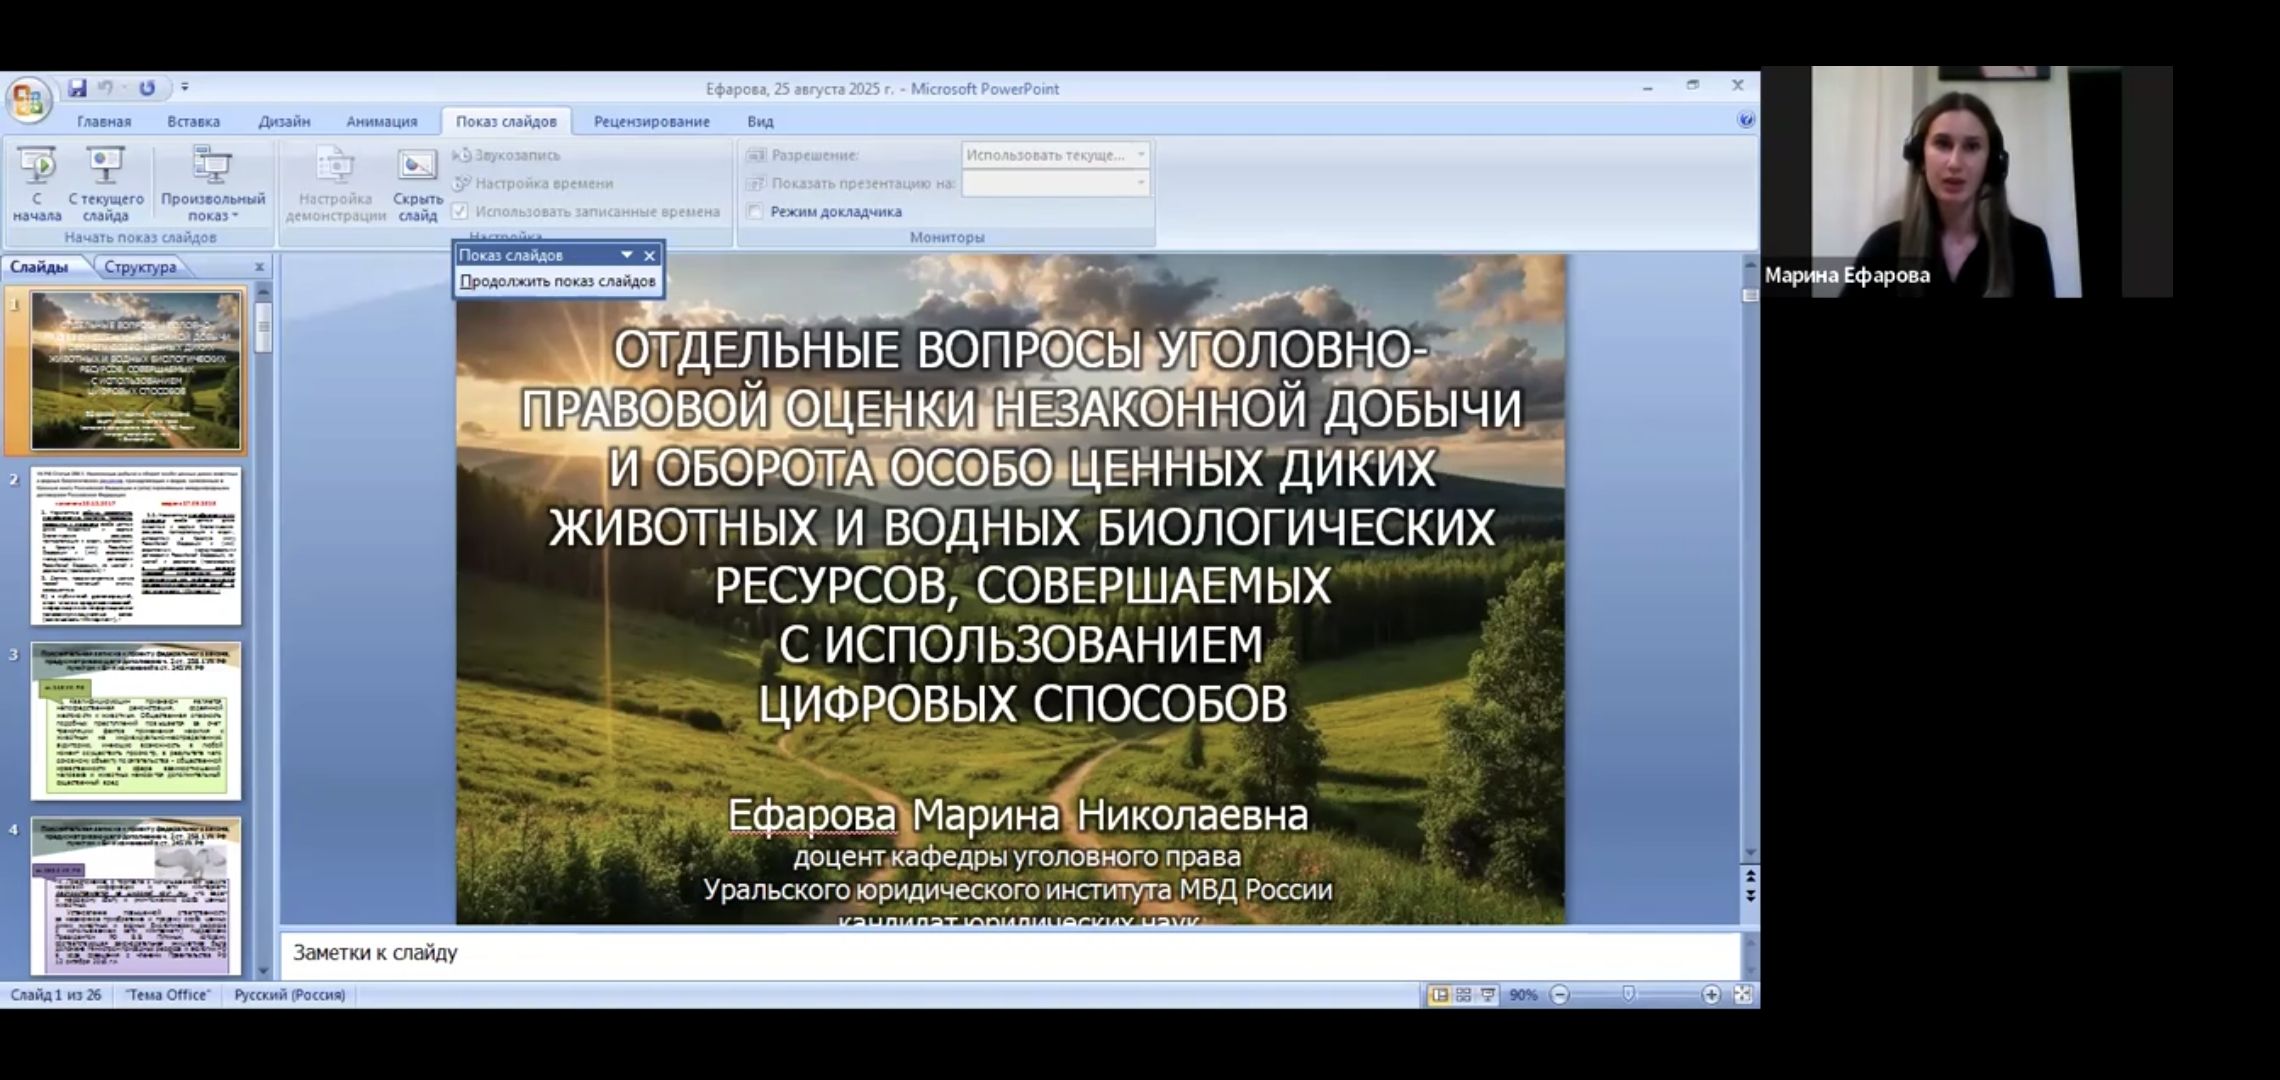The image size is (2280, 1080).
Task: Click the zoom slider in status bar
Action: click(1629, 995)
